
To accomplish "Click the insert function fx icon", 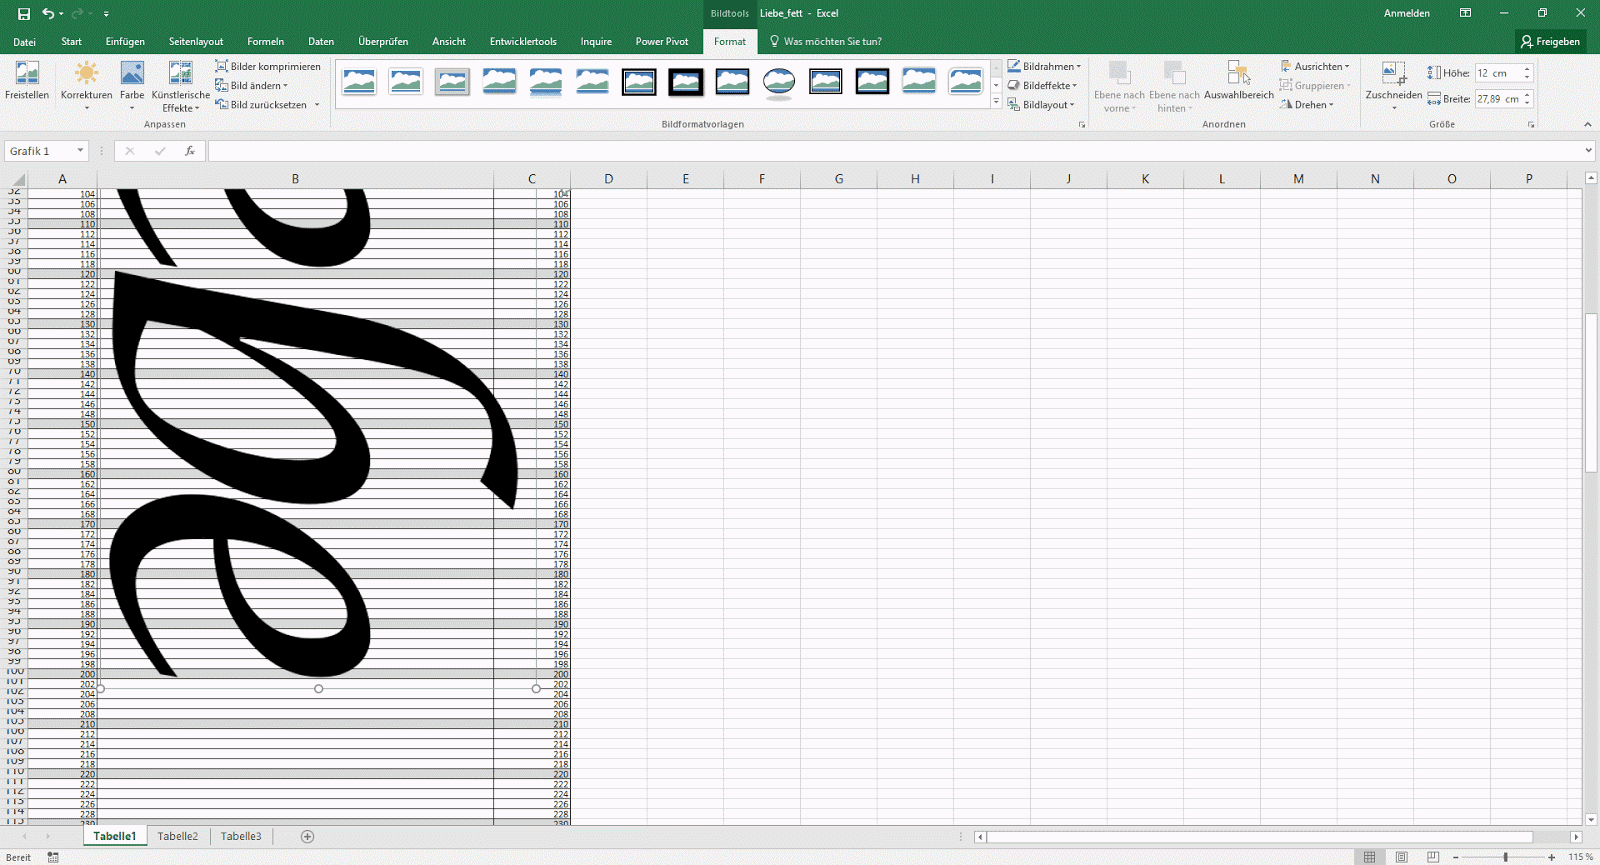I will [x=189, y=151].
